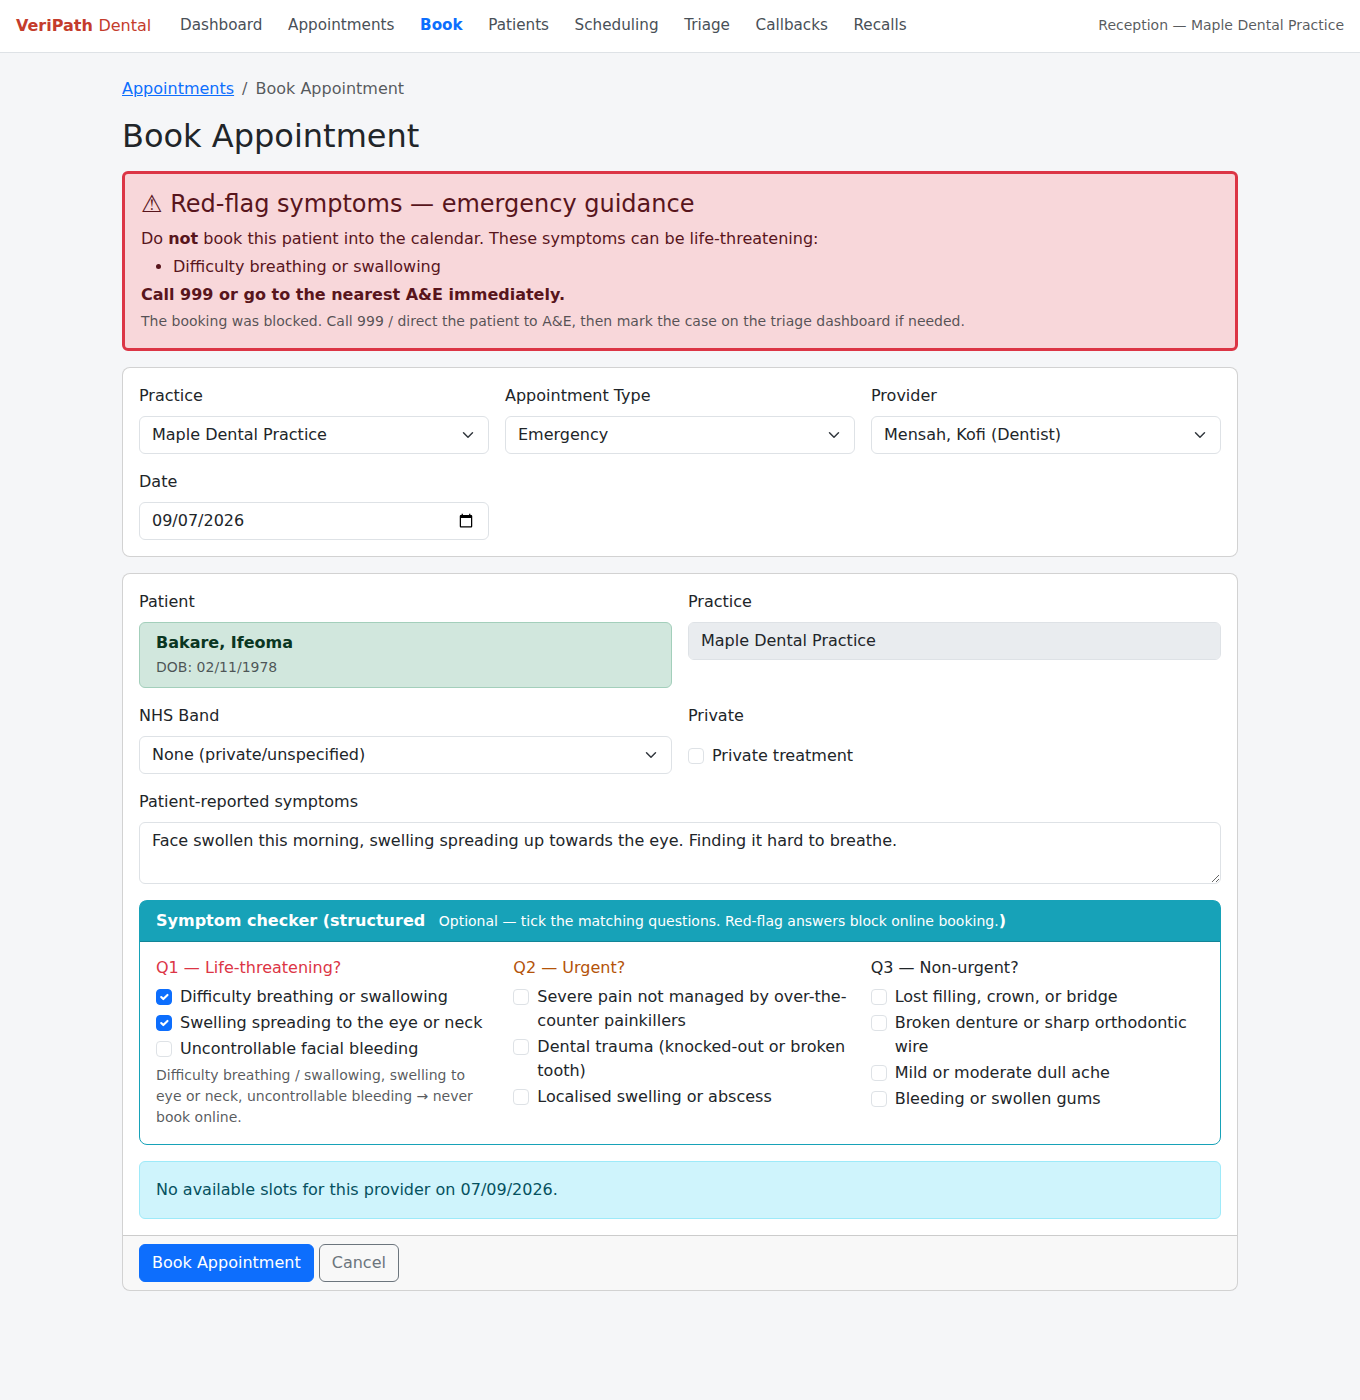Open the date picker calendar icon
This screenshot has height=1400, width=1360.
(x=466, y=521)
